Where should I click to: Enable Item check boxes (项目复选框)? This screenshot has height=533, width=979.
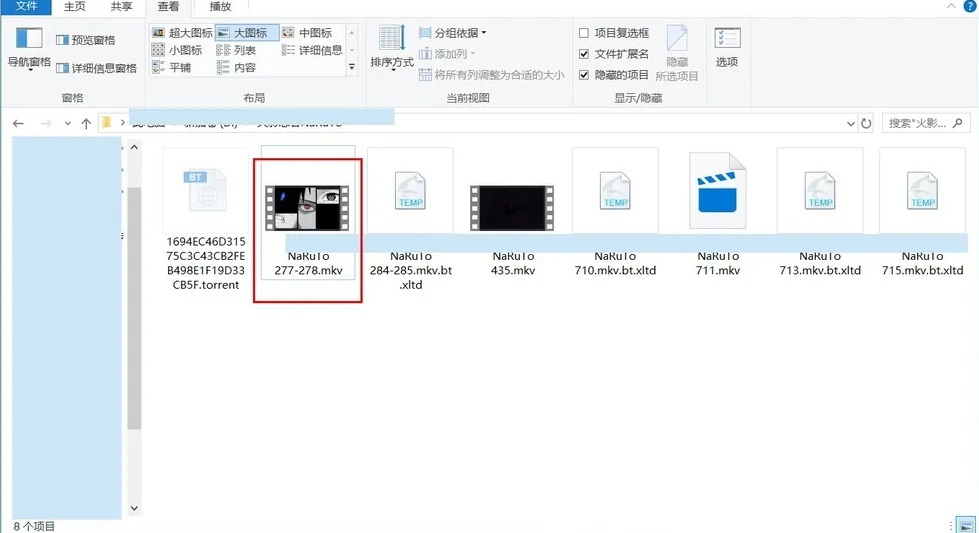click(x=584, y=33)
